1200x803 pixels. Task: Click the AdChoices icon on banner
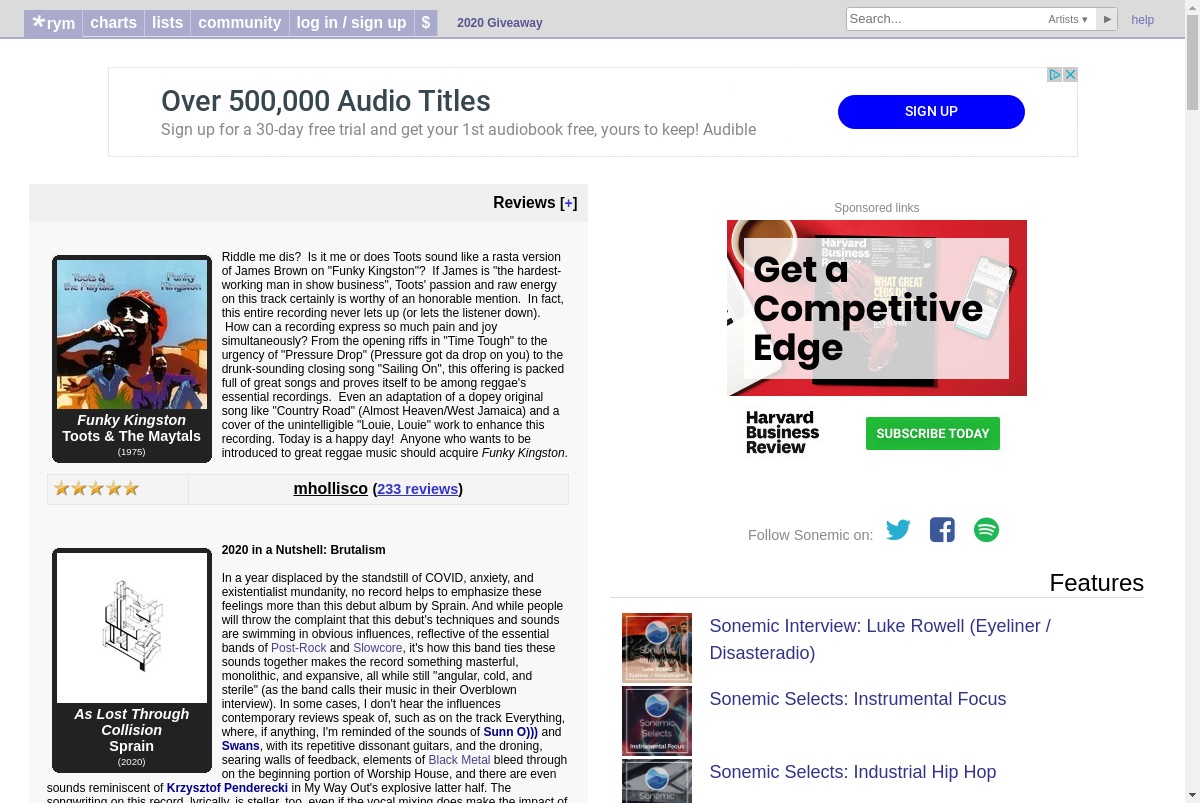[x=1054, y=75]
